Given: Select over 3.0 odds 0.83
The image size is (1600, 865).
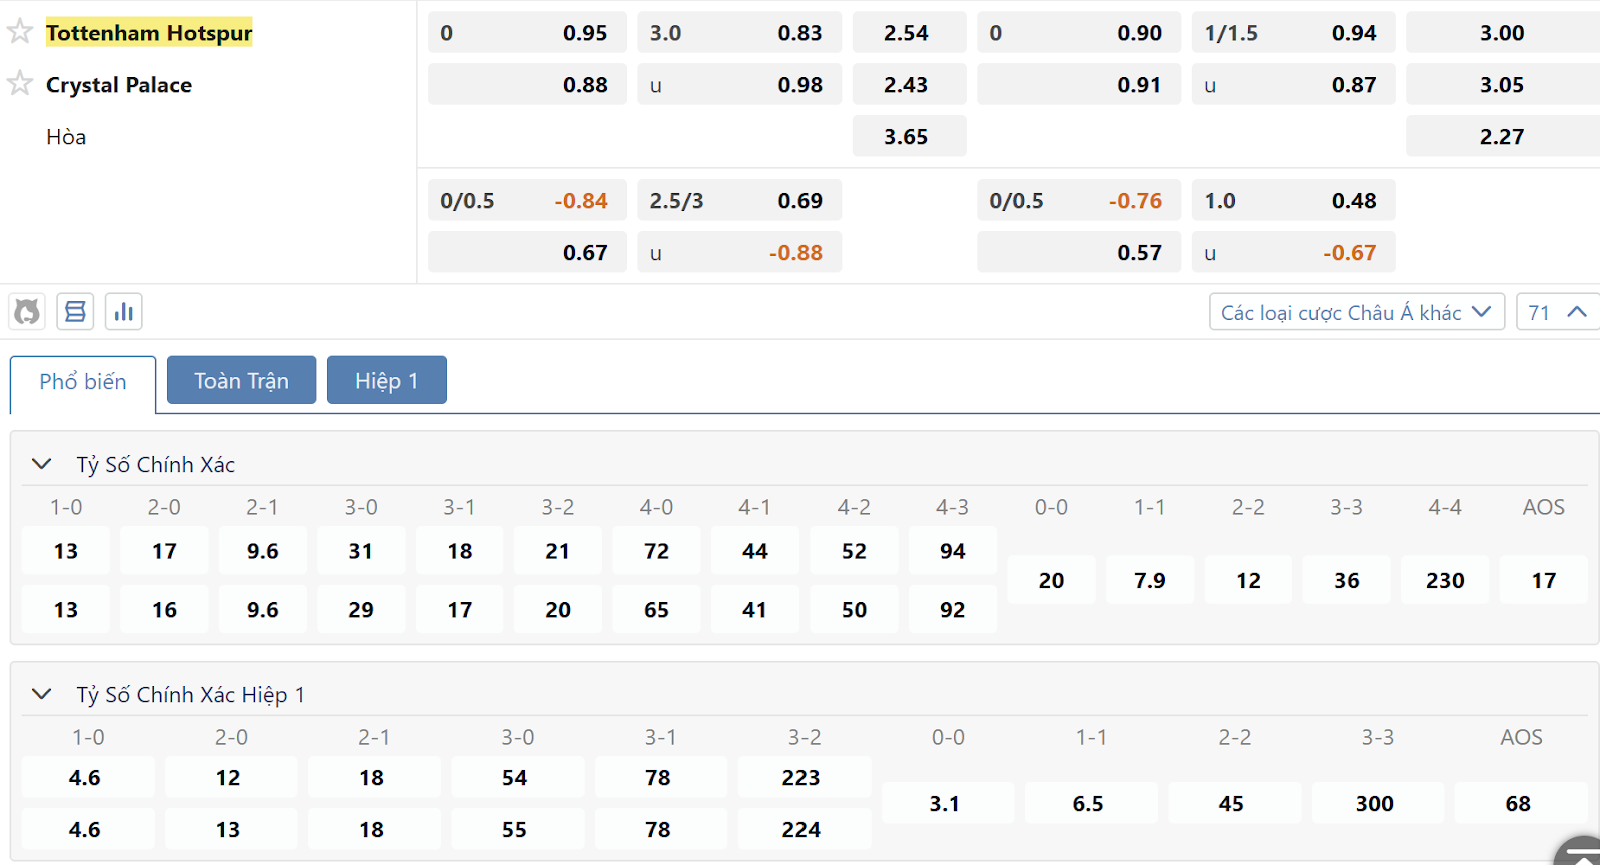Looking at the screenshot, I should (x=739, y=33).
